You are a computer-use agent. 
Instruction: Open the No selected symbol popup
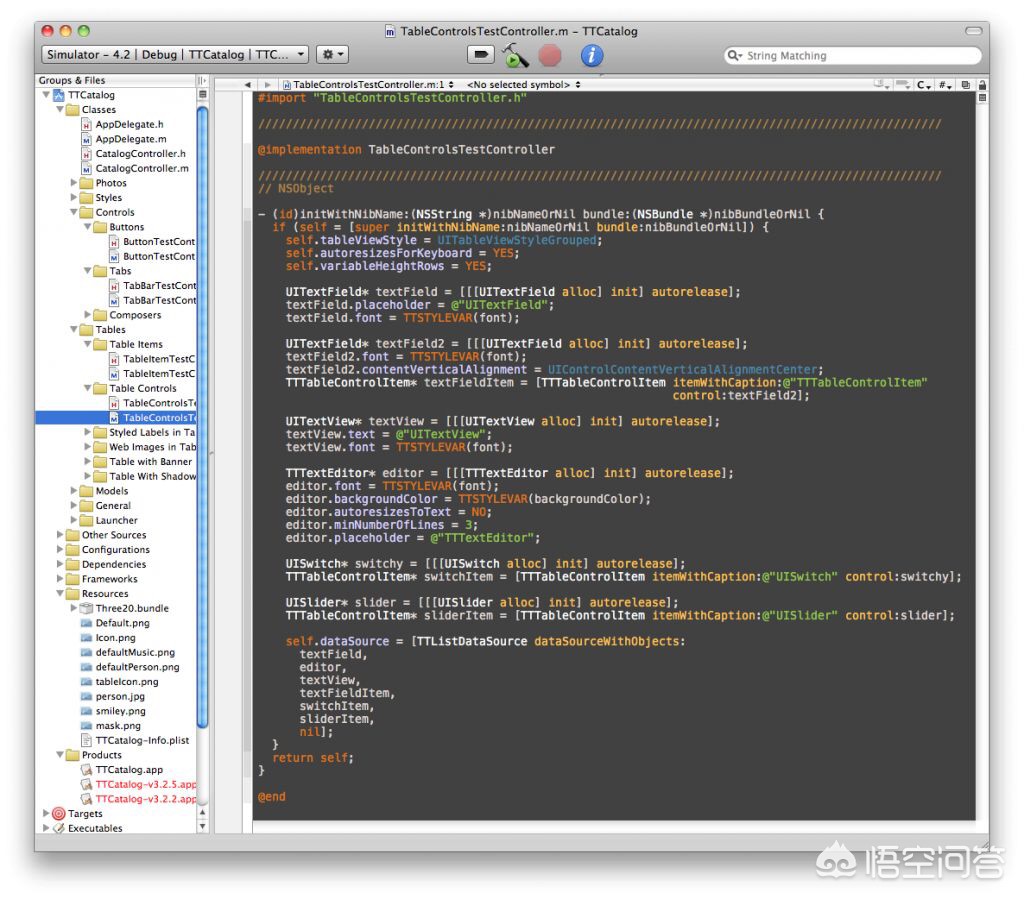click(x=523, y=85)
